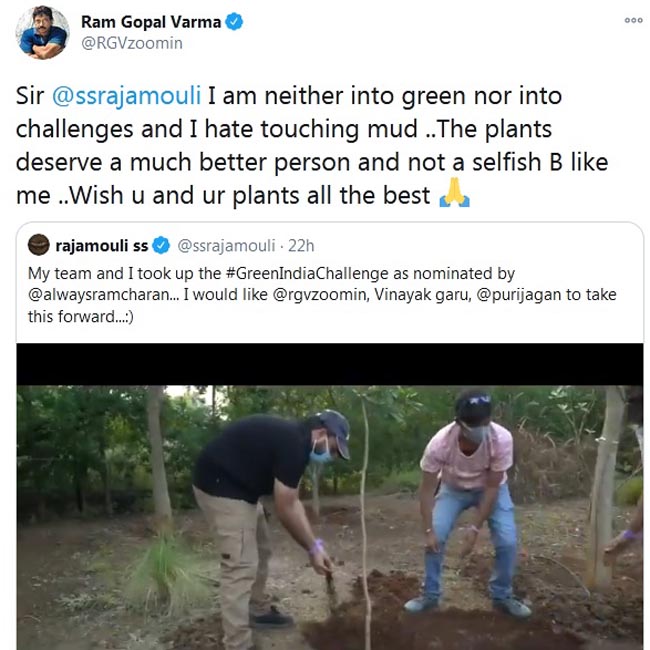Open the @RGVzoomin handle under the name
The image size is (650, 650).
(x=130, y=44)
